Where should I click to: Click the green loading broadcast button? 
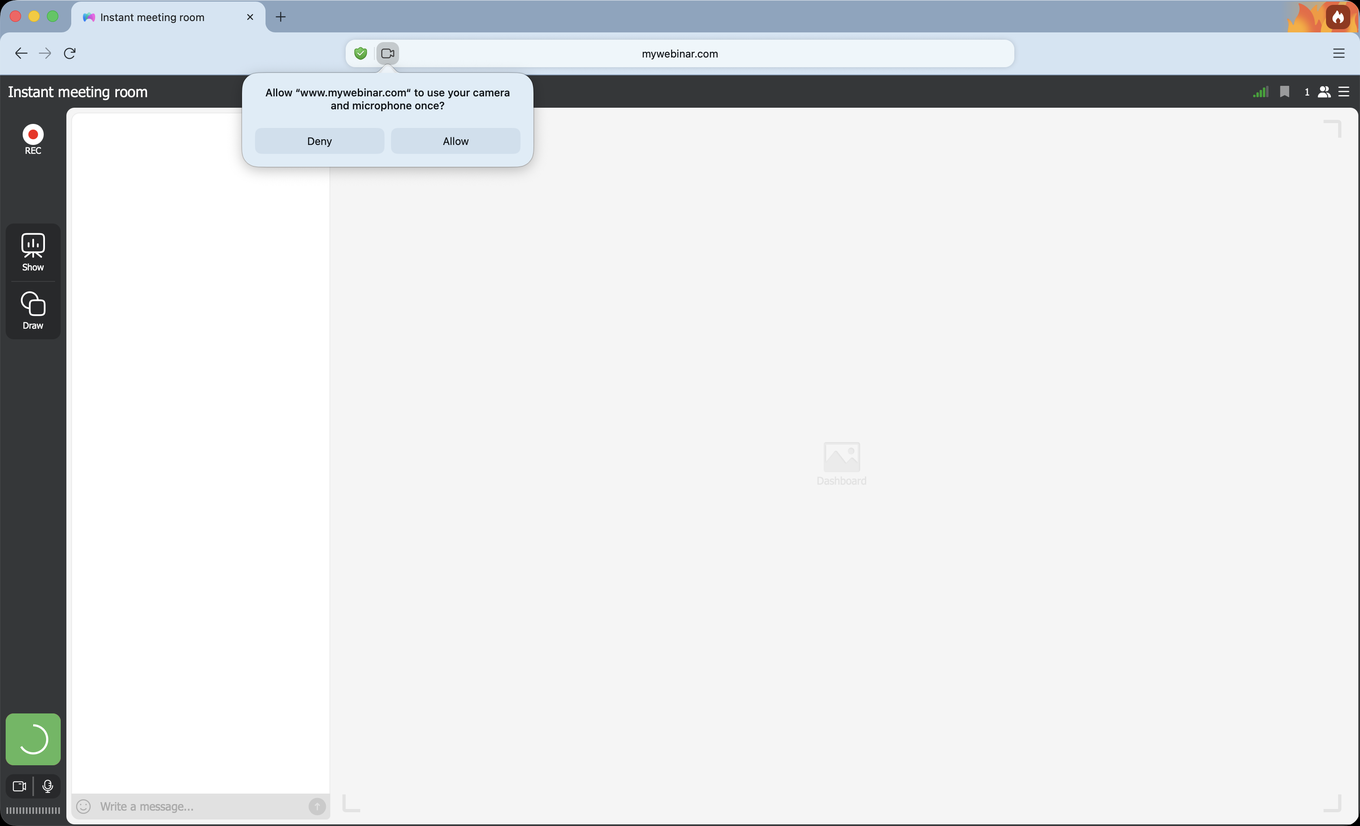point(33,739)
